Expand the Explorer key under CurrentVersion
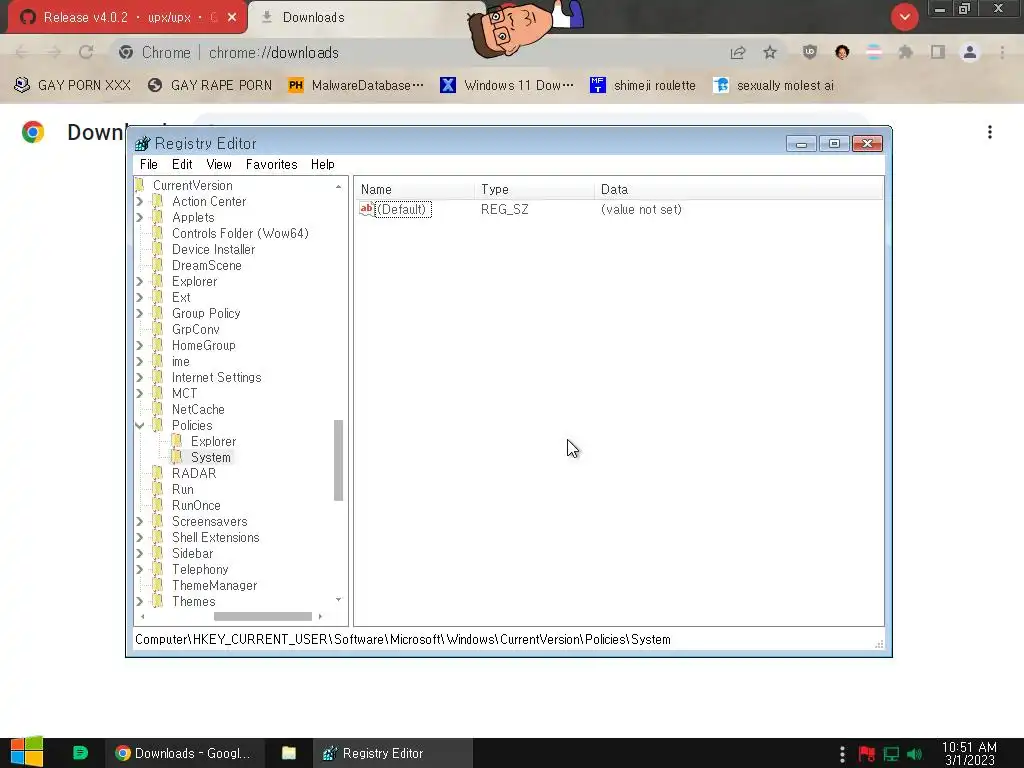 140,281
